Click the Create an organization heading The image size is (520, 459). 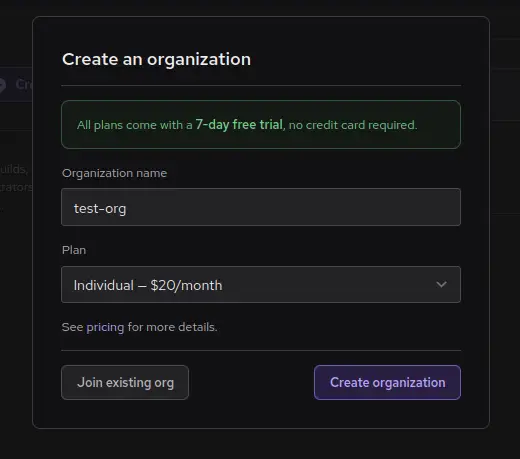coord(156,60)
